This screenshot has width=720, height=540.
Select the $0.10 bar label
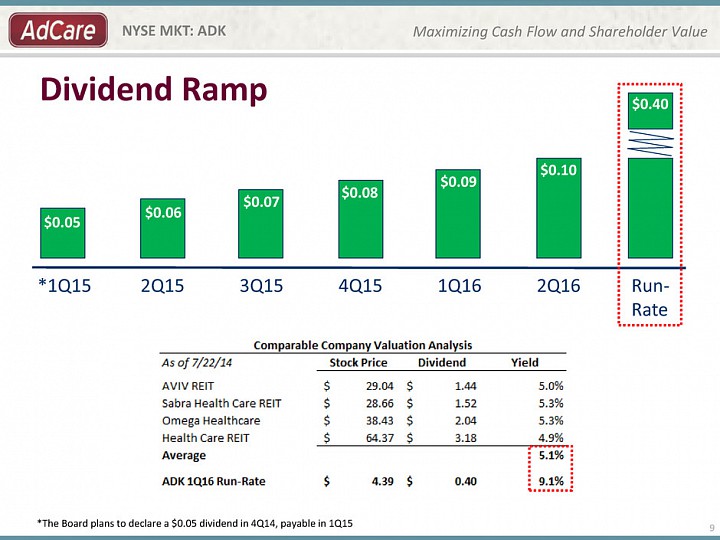tap(558, 170)
